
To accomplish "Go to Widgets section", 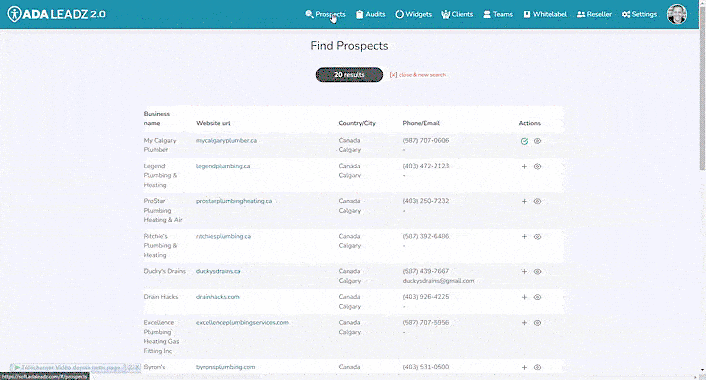I will [413, 14].
